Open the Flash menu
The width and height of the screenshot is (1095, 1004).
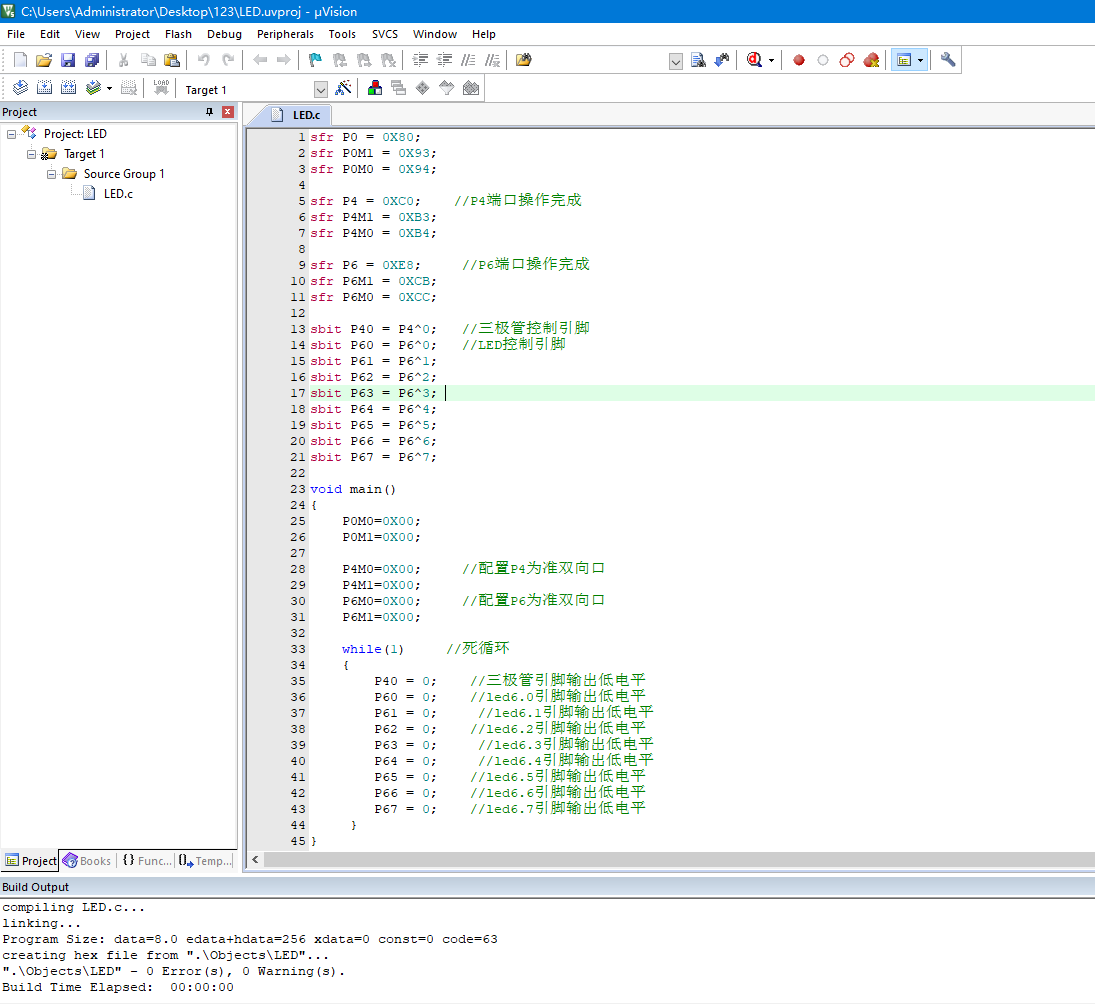(178, 34)
